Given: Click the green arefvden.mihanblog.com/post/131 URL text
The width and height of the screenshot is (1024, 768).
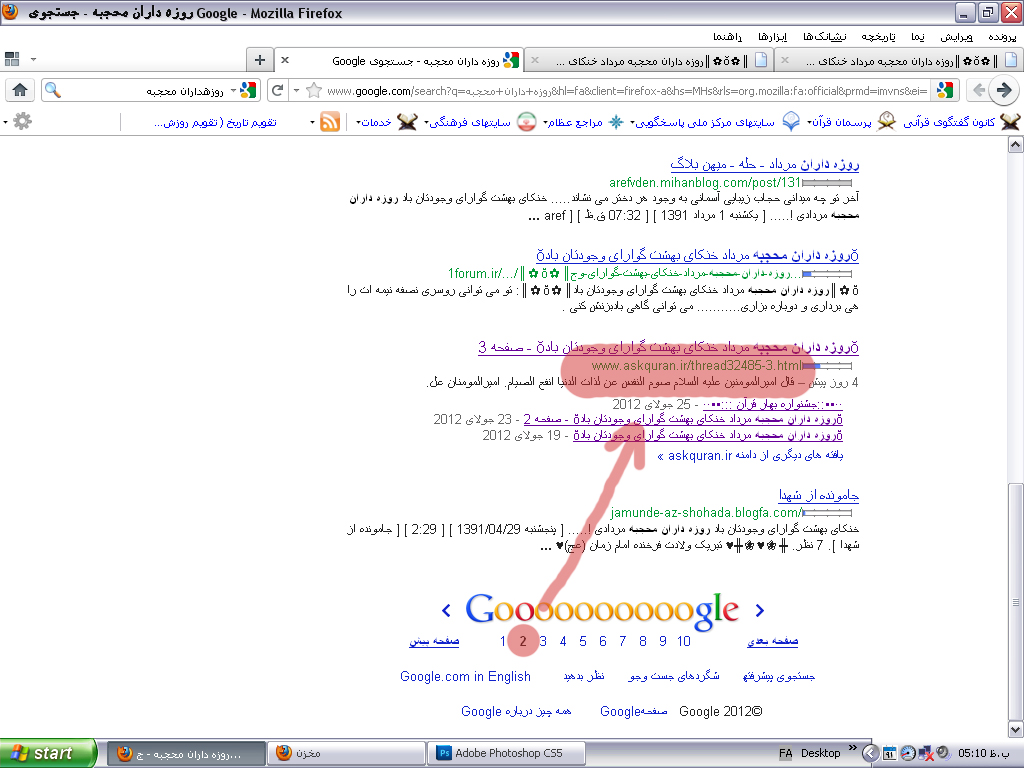Looking at the screenshot, I should point(705,183).
